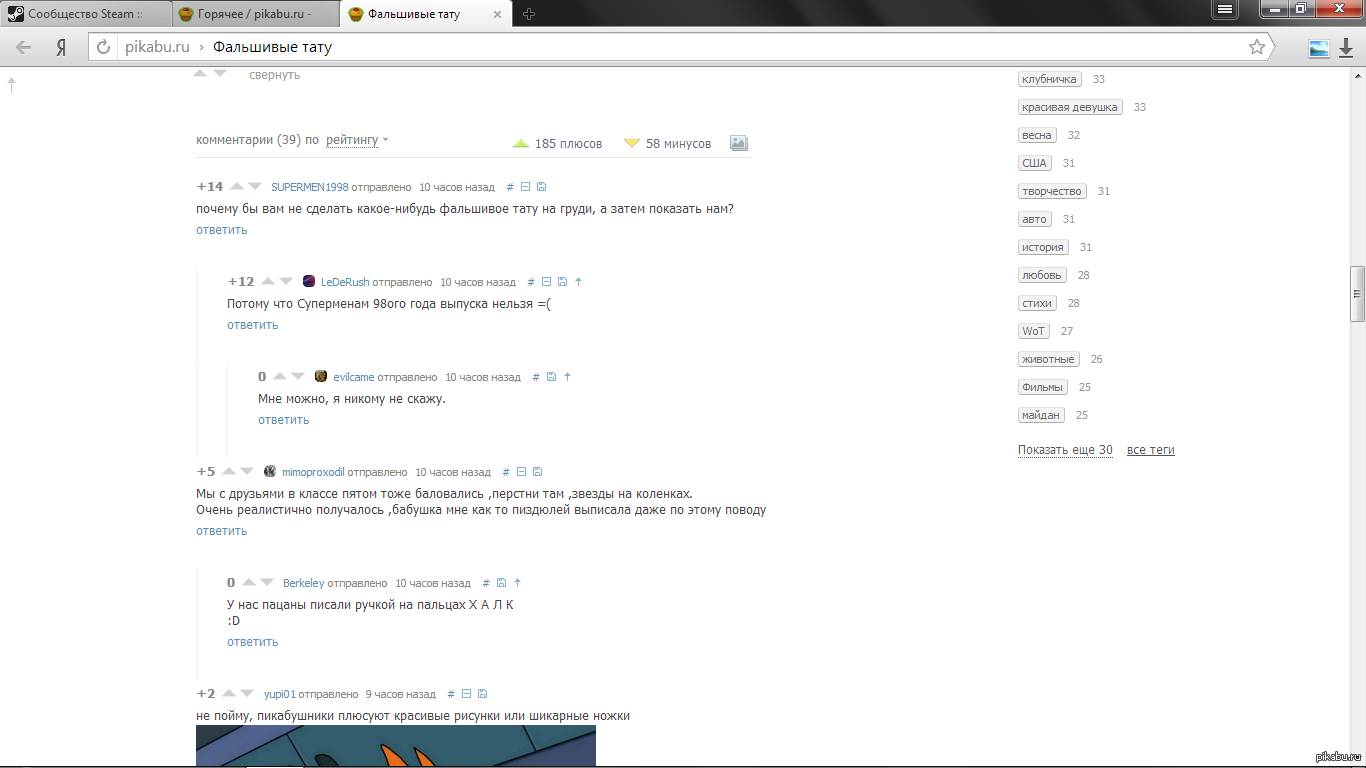
Task: Bookmark the page with the star icon
Action: [x=1256, y=47]
